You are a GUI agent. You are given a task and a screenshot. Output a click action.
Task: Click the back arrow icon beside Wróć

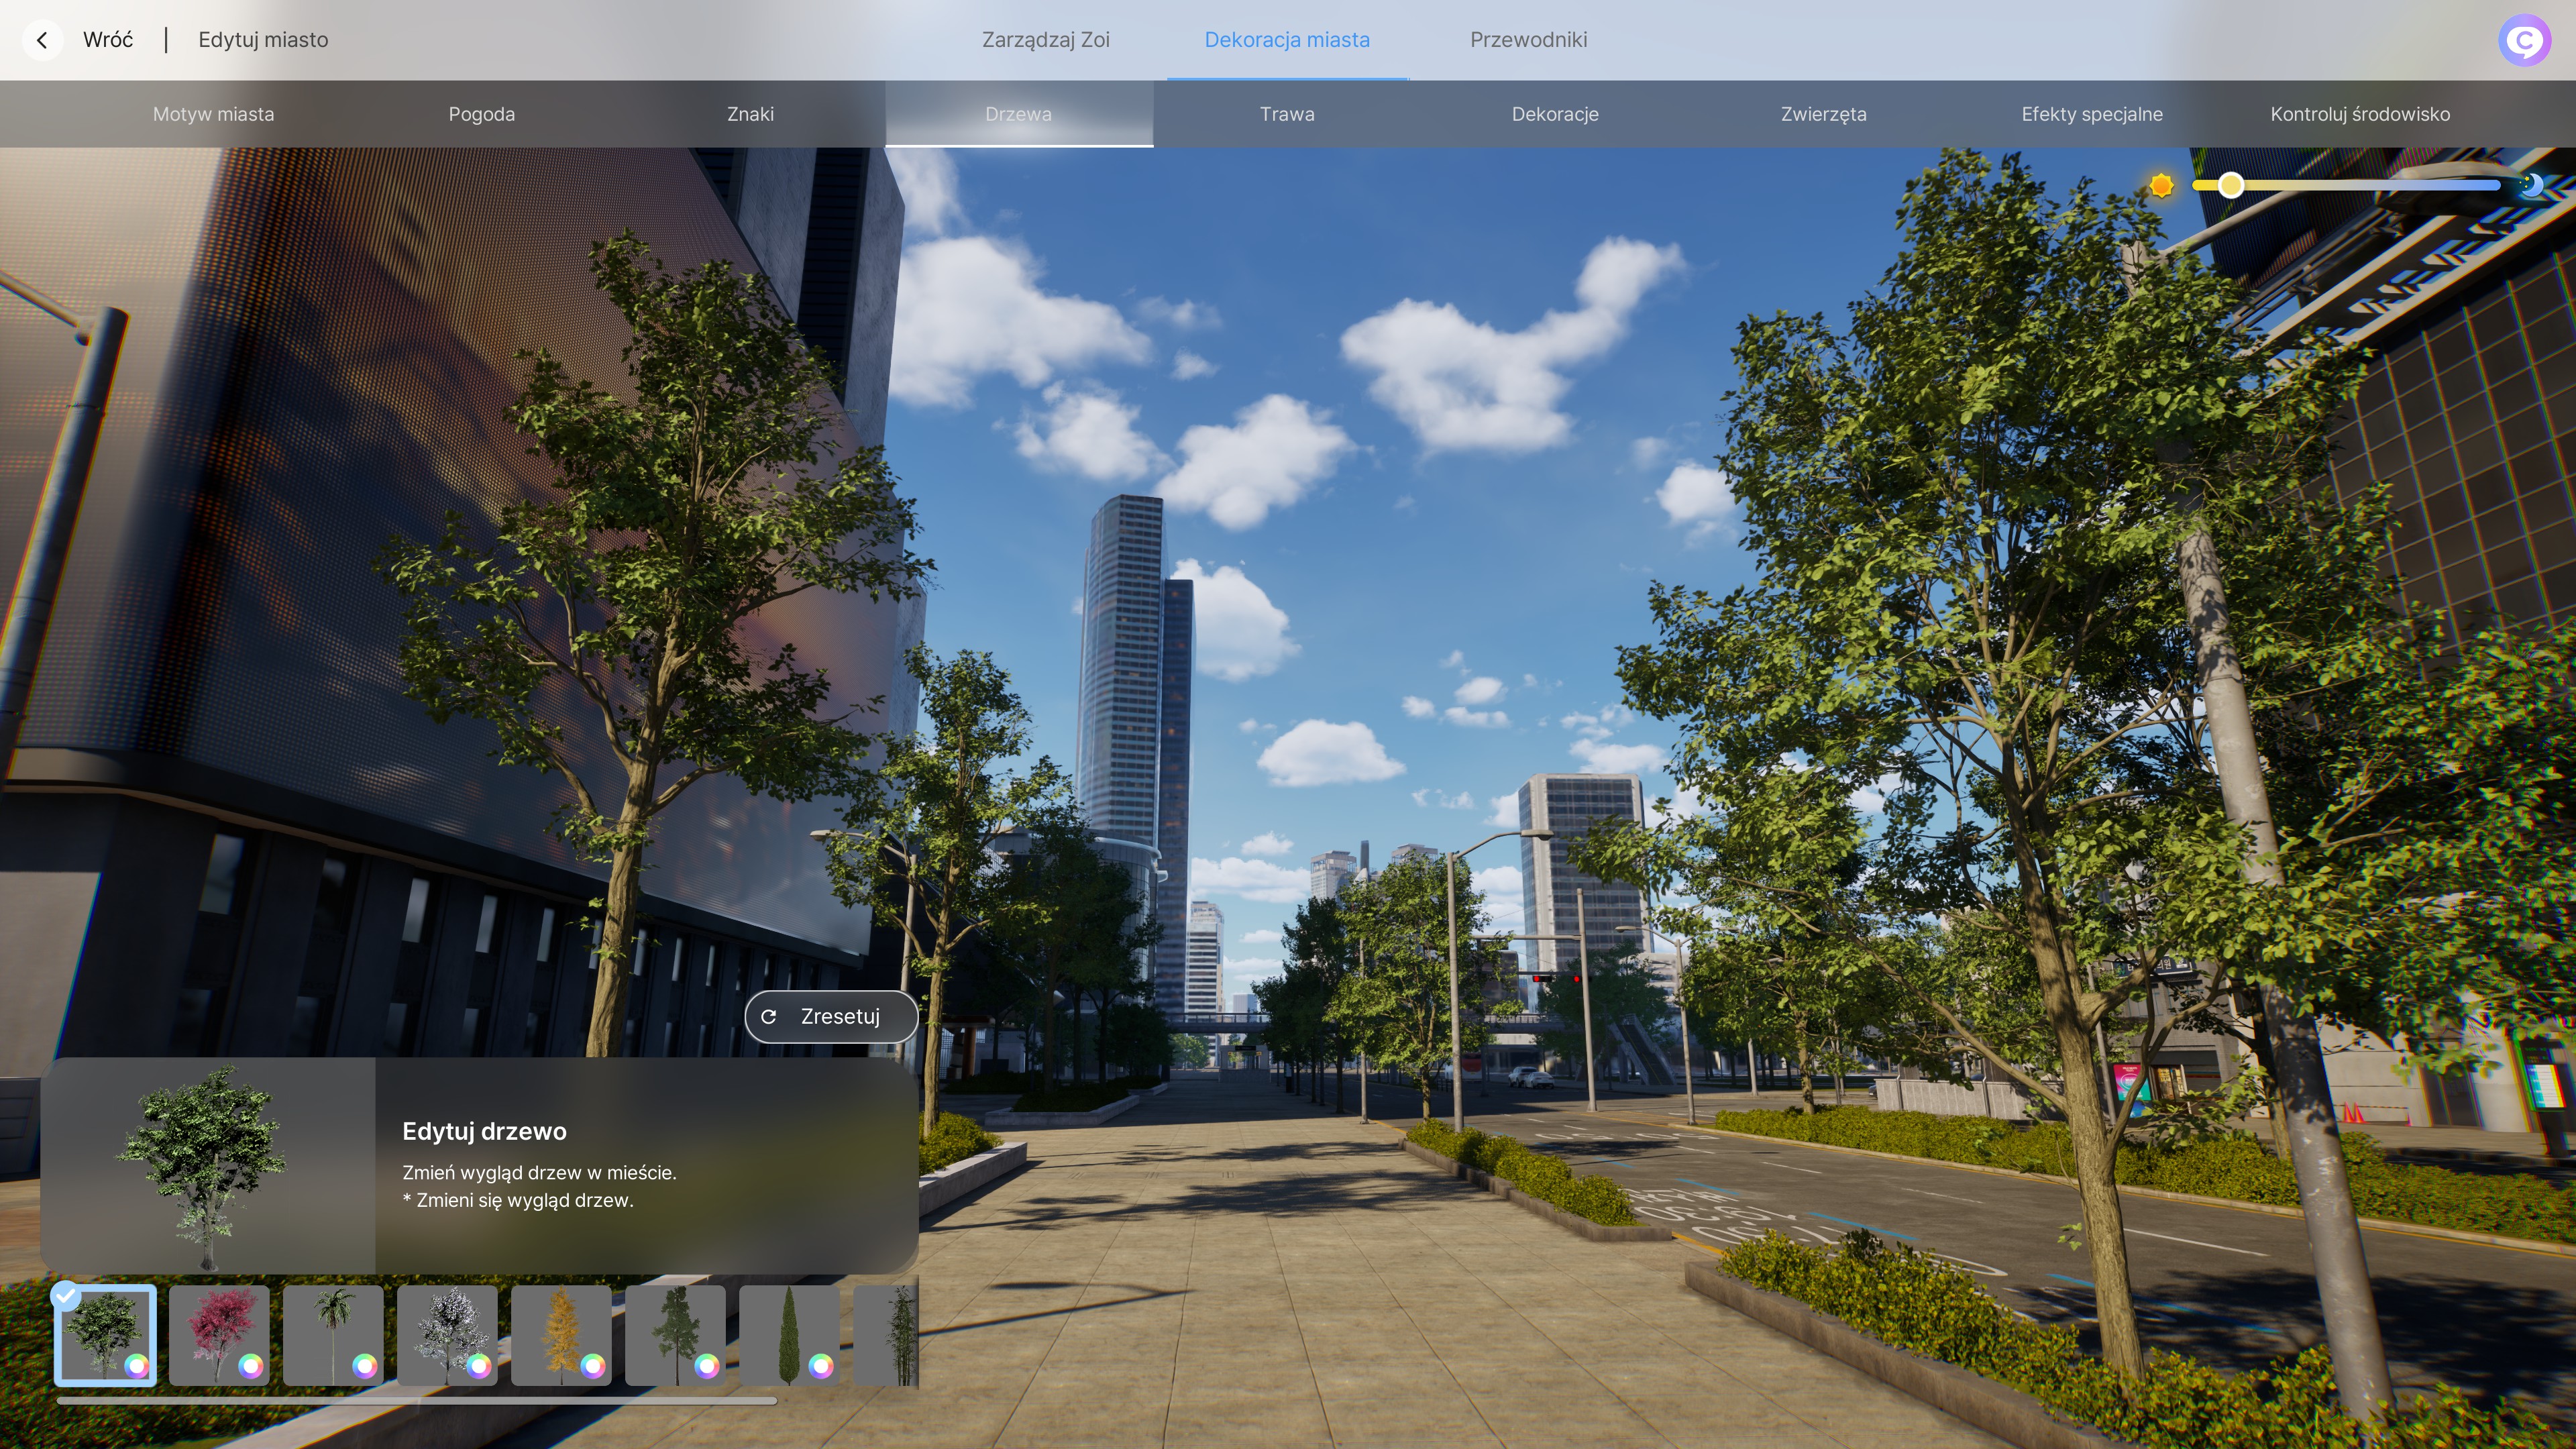(x=42, y=40)
